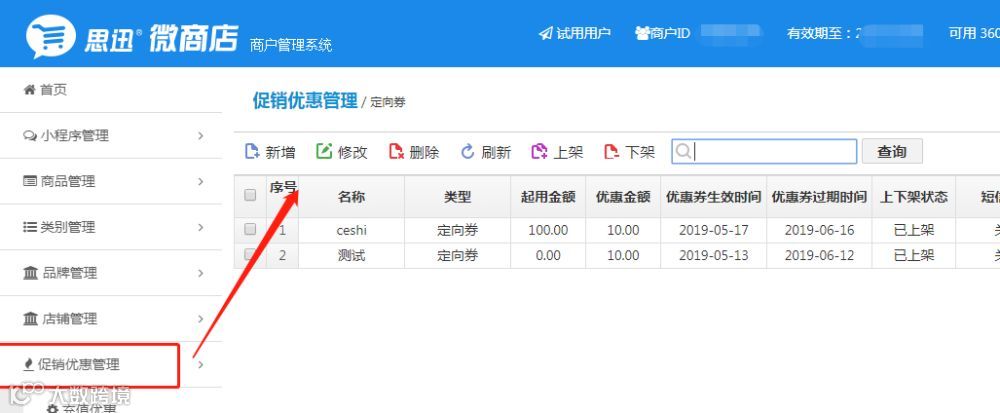The width and height of the screenshot is (1000, 413).
Task: Click the 删除 button label
Action: 424,152
